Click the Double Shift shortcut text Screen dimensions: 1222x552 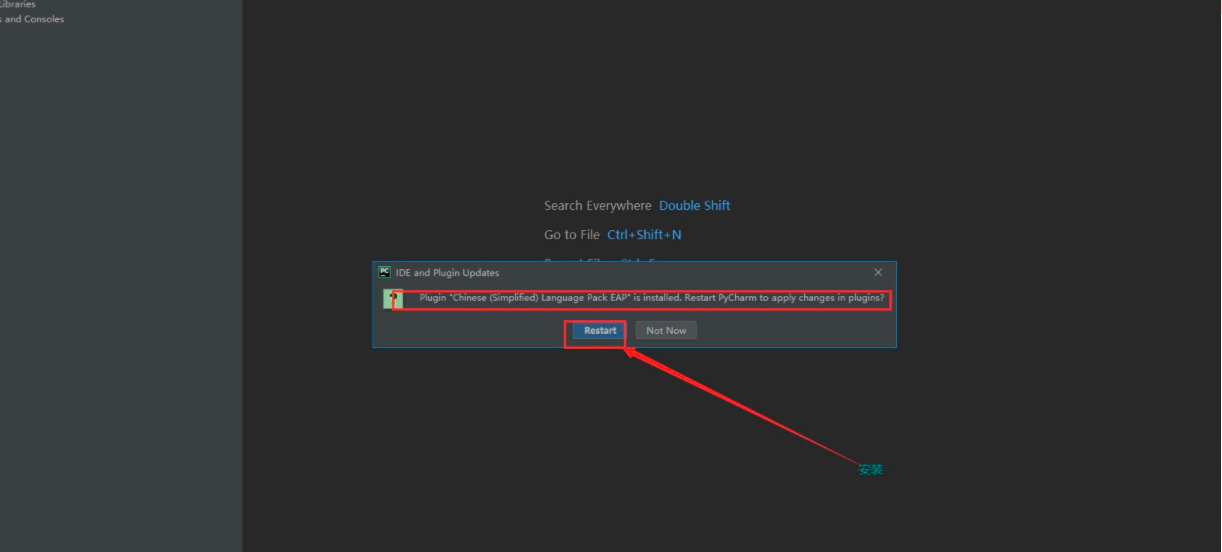(x=695, y=205)
